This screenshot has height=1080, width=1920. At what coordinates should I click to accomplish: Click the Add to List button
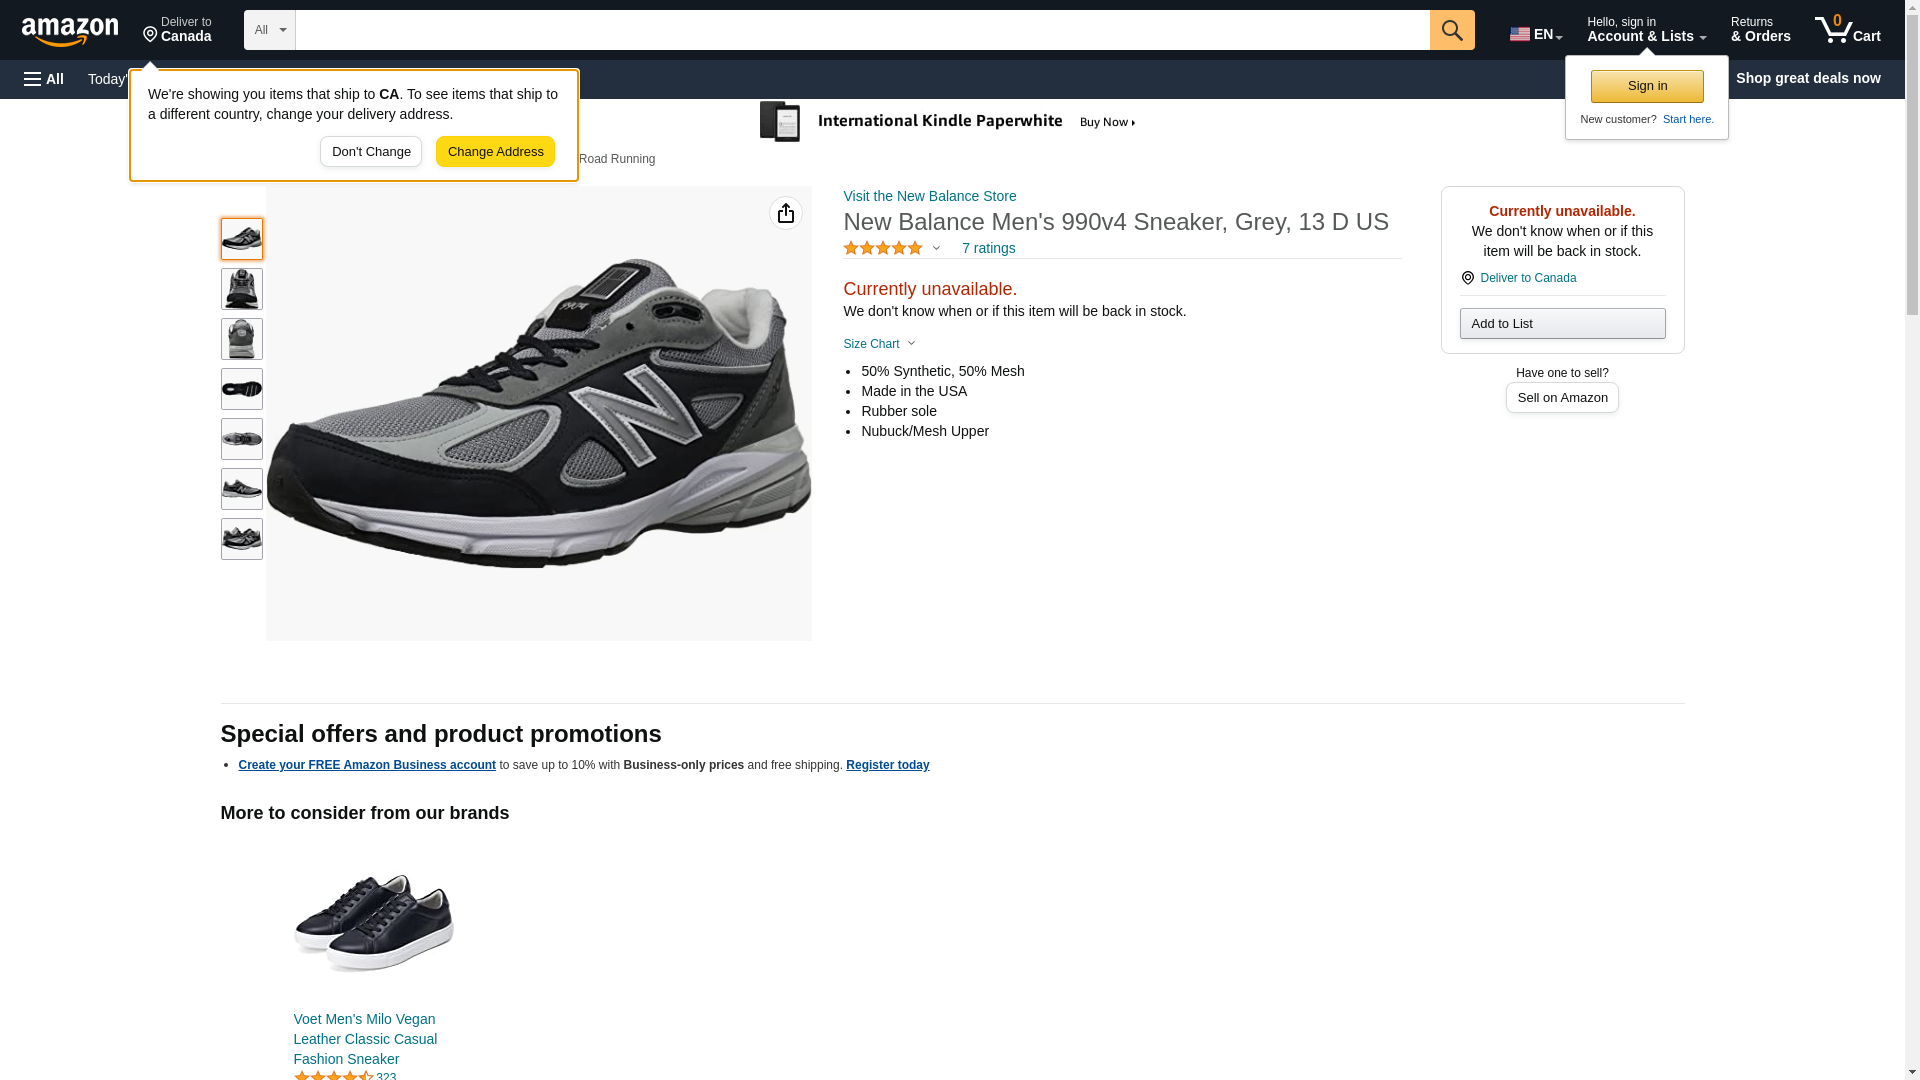coord(1562,324)
